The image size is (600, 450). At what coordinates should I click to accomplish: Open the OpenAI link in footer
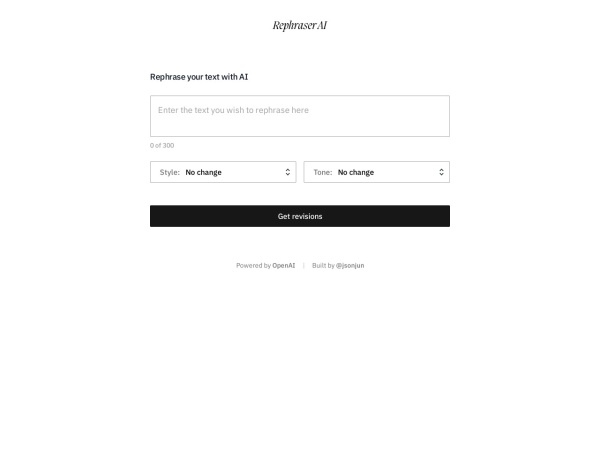(284, 266)
